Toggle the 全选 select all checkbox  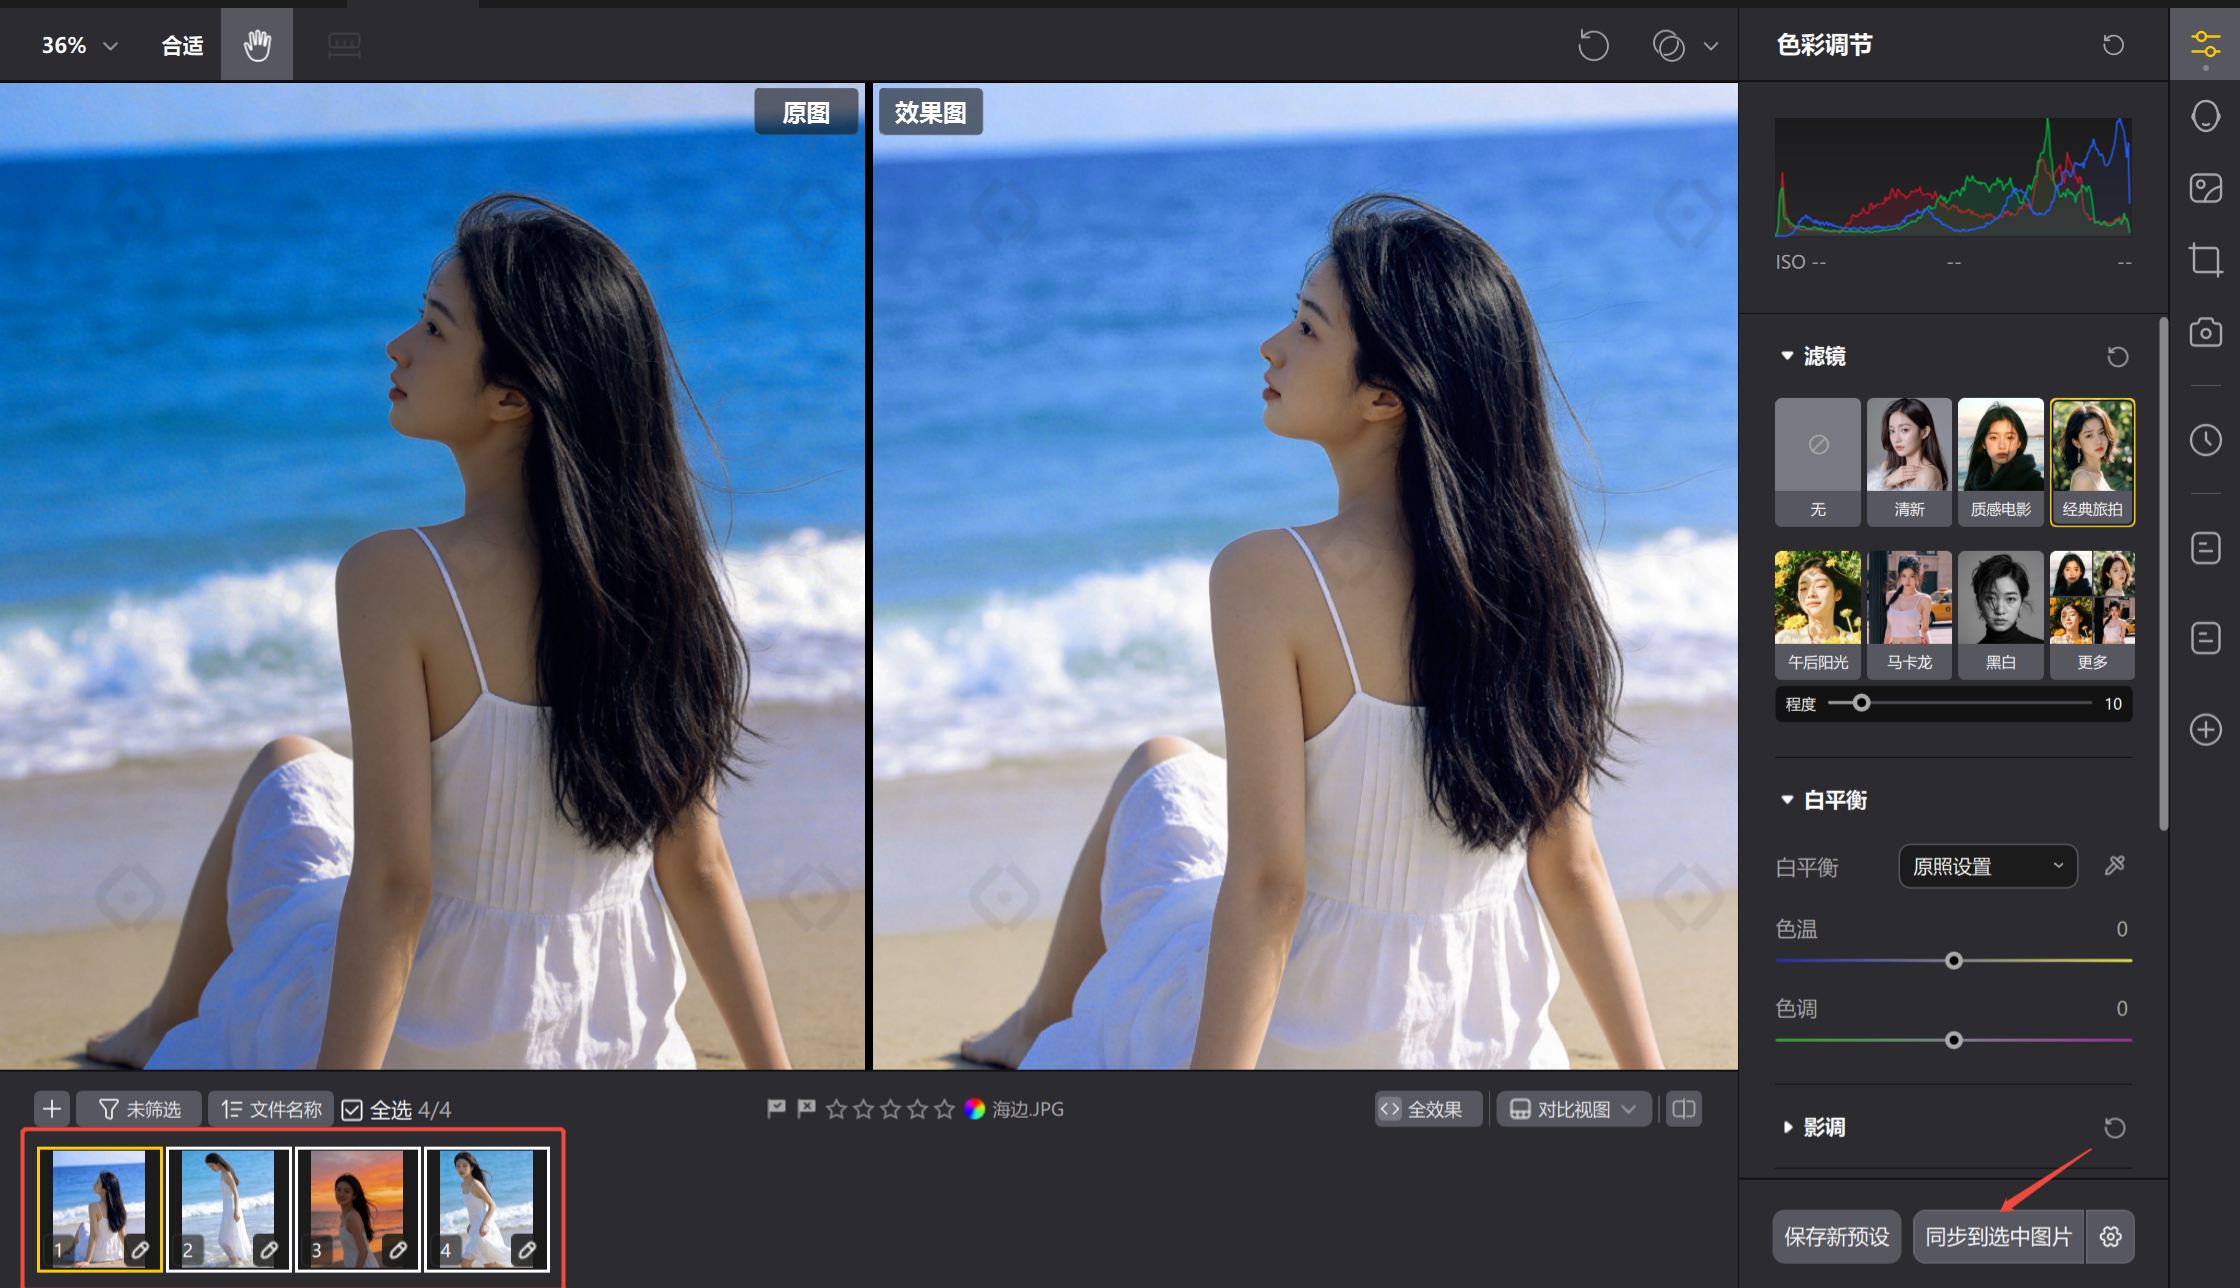coord(352,1110)
